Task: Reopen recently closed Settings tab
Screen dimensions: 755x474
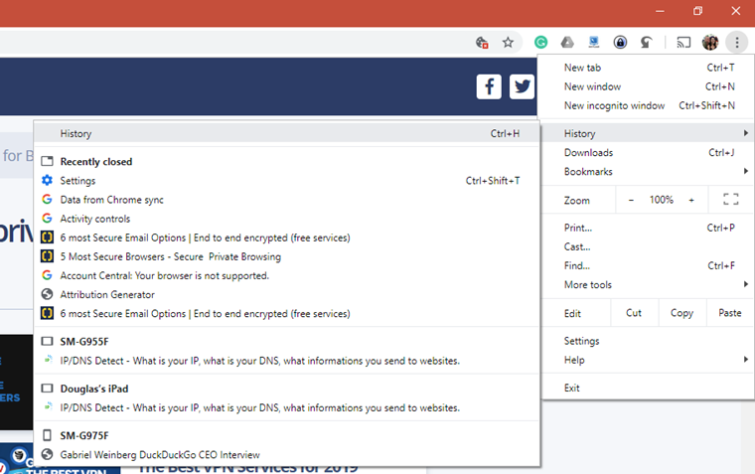Action: click(287, 181)
